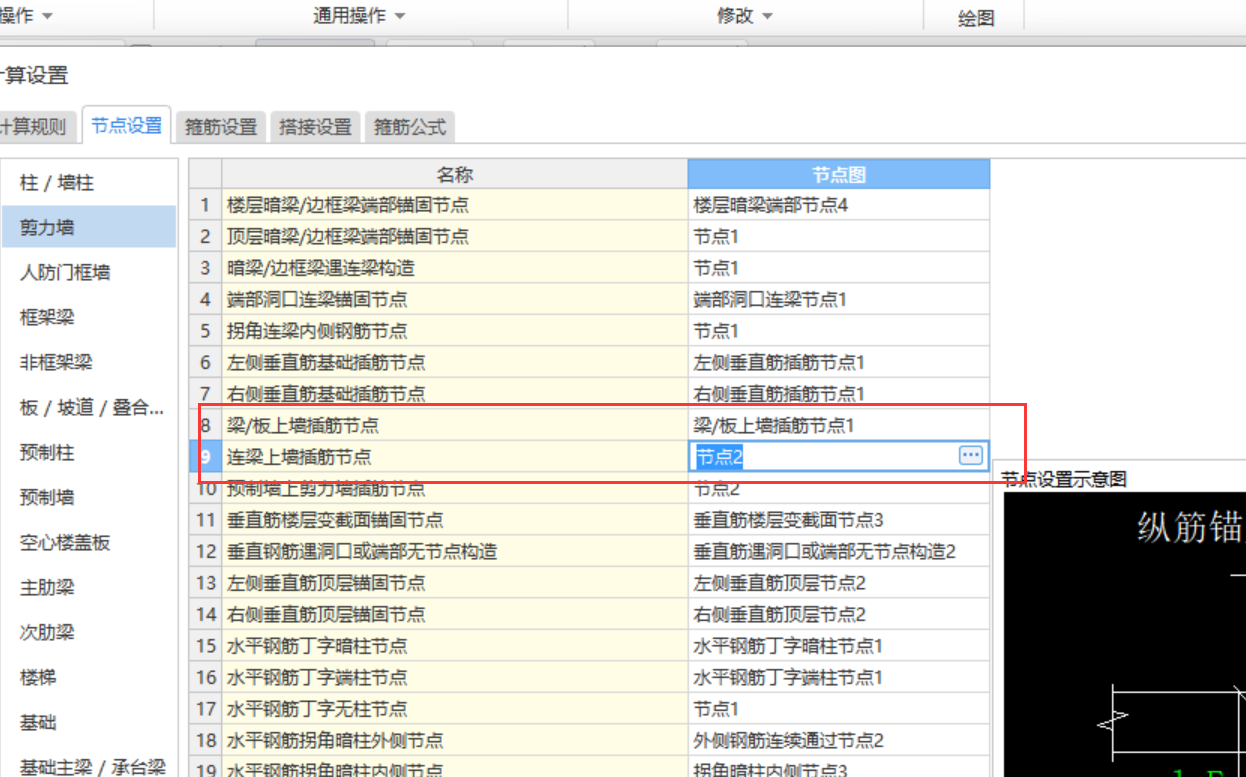Click 外侧钢筋连续通过节点2 cell
This screenshot has width=1246, height=777.
tap(839, 740)
